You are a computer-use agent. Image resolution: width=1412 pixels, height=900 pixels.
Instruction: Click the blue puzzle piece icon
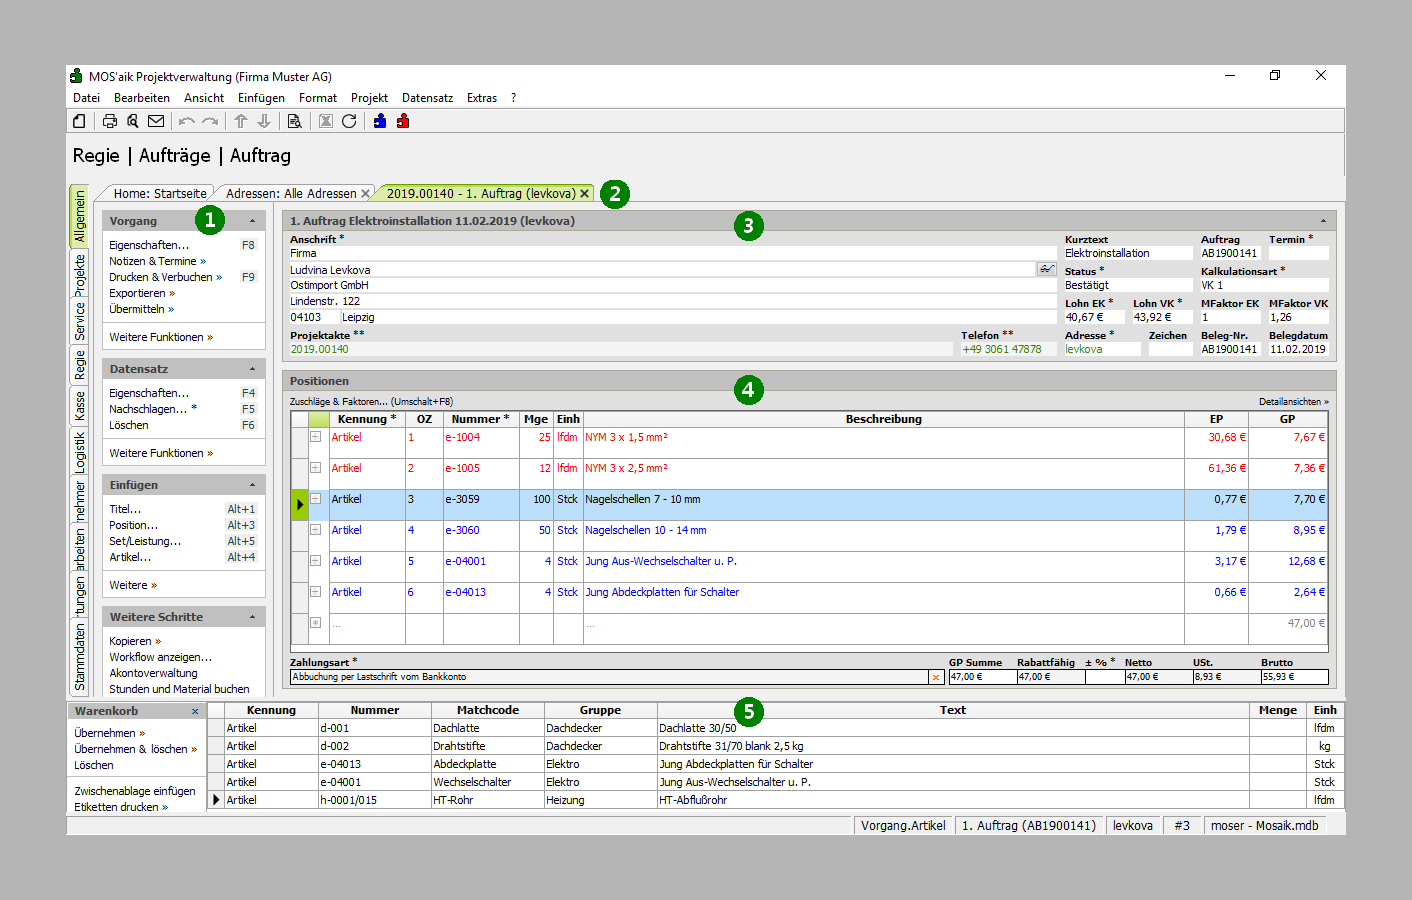380,121
